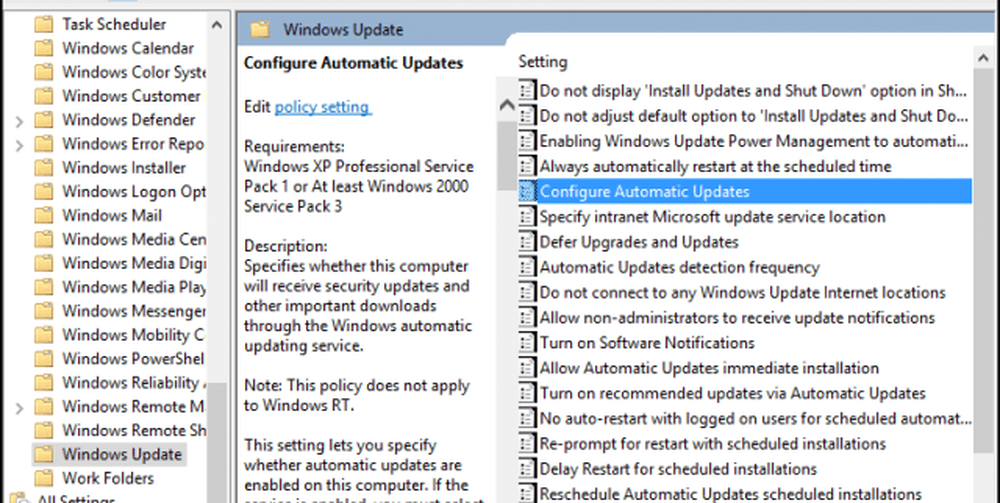
Task: Expand the Windows Remote Management node arrow
Action: [19, 407]
